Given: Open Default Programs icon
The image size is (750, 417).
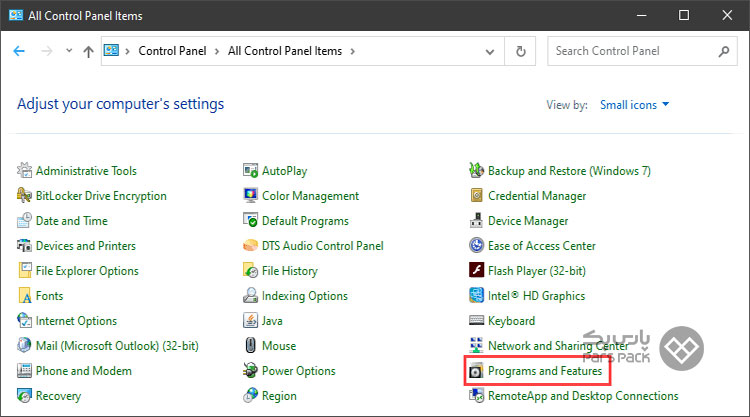Looking at the screenshot, I should [251, 220].
